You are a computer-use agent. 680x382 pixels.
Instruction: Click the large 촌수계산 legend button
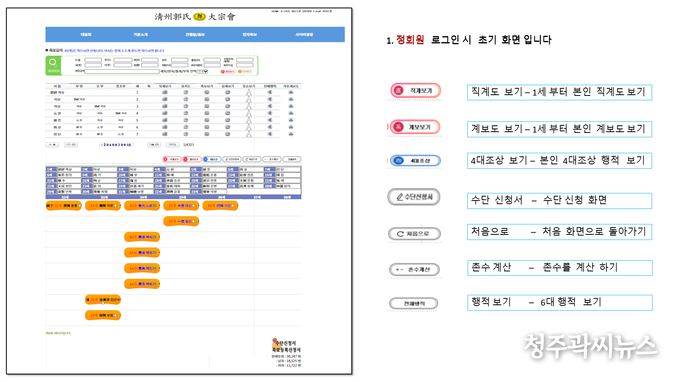(414, 269)
